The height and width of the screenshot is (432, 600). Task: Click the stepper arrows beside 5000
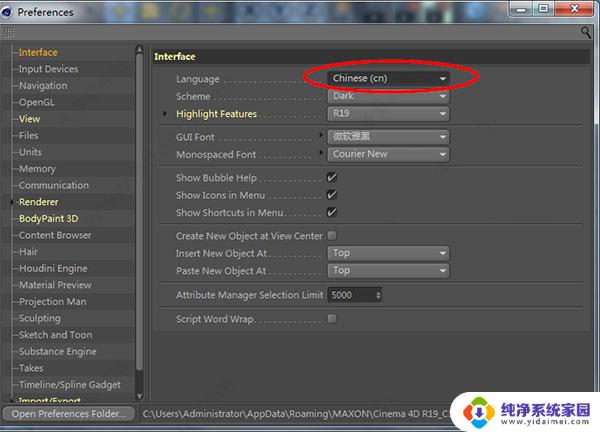pyautogui.click(x=378, y=295)
